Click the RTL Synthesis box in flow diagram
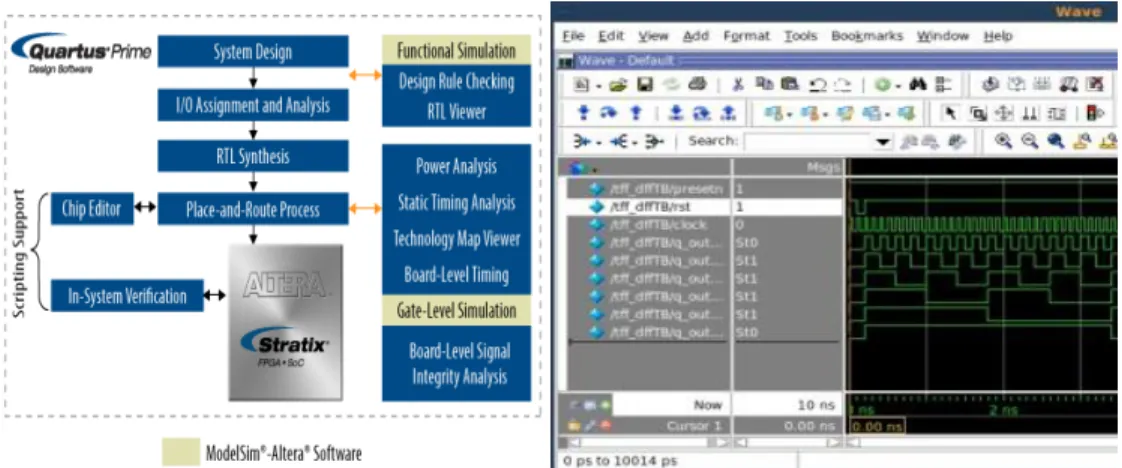This screenshot has width=1122, height=468. click(x=253, y=155)
